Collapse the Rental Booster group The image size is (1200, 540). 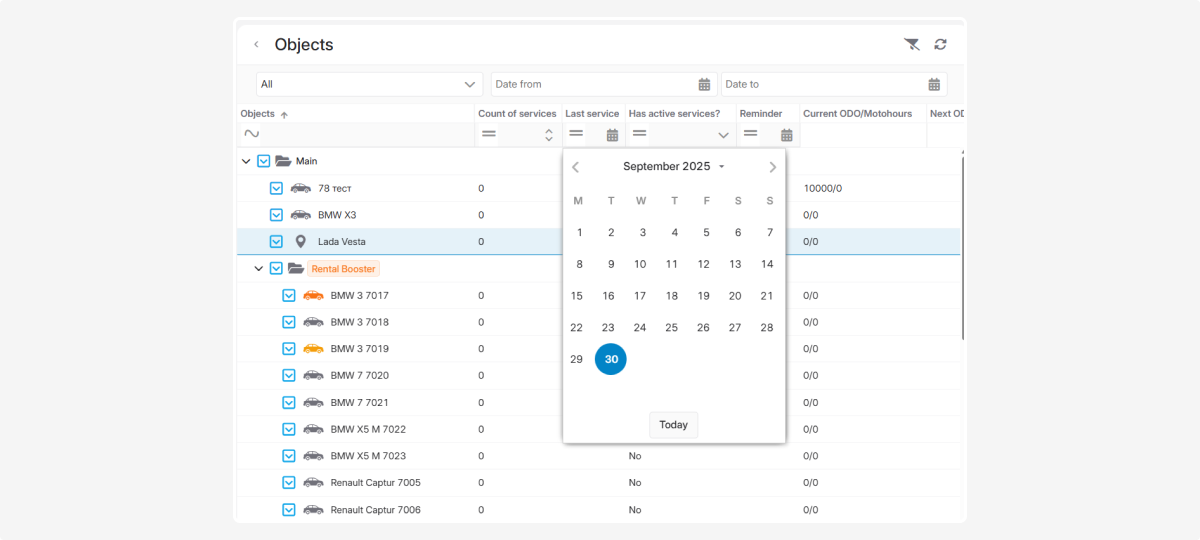pos(259,269)
